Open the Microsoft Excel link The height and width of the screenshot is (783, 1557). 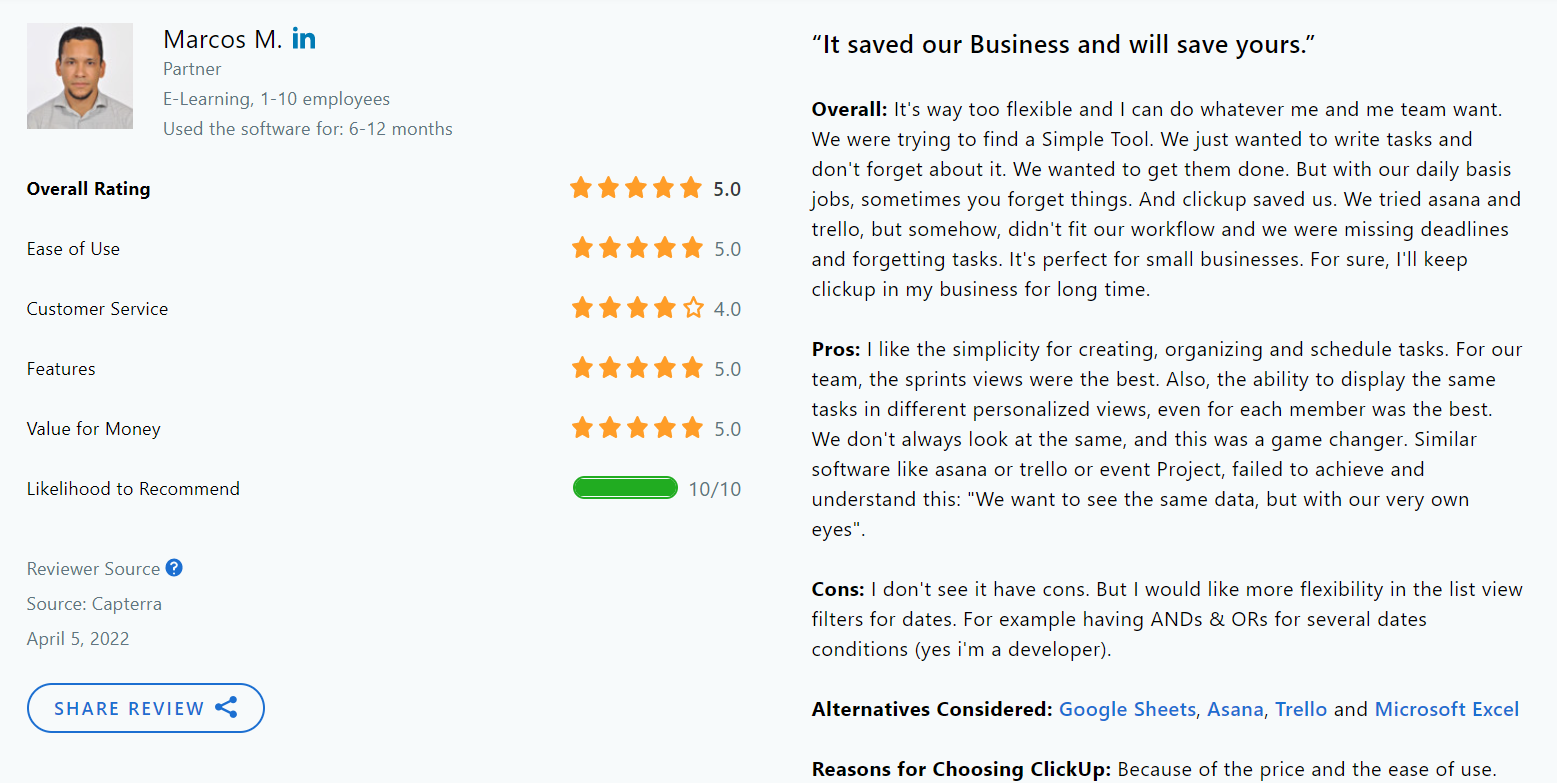click(1446, 709)
